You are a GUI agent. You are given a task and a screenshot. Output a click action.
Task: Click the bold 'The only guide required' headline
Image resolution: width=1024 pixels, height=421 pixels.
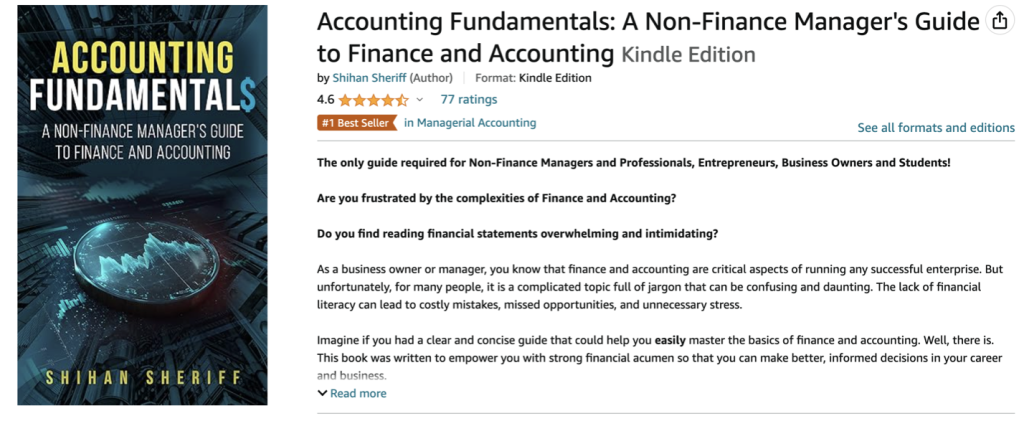[633, 162]
